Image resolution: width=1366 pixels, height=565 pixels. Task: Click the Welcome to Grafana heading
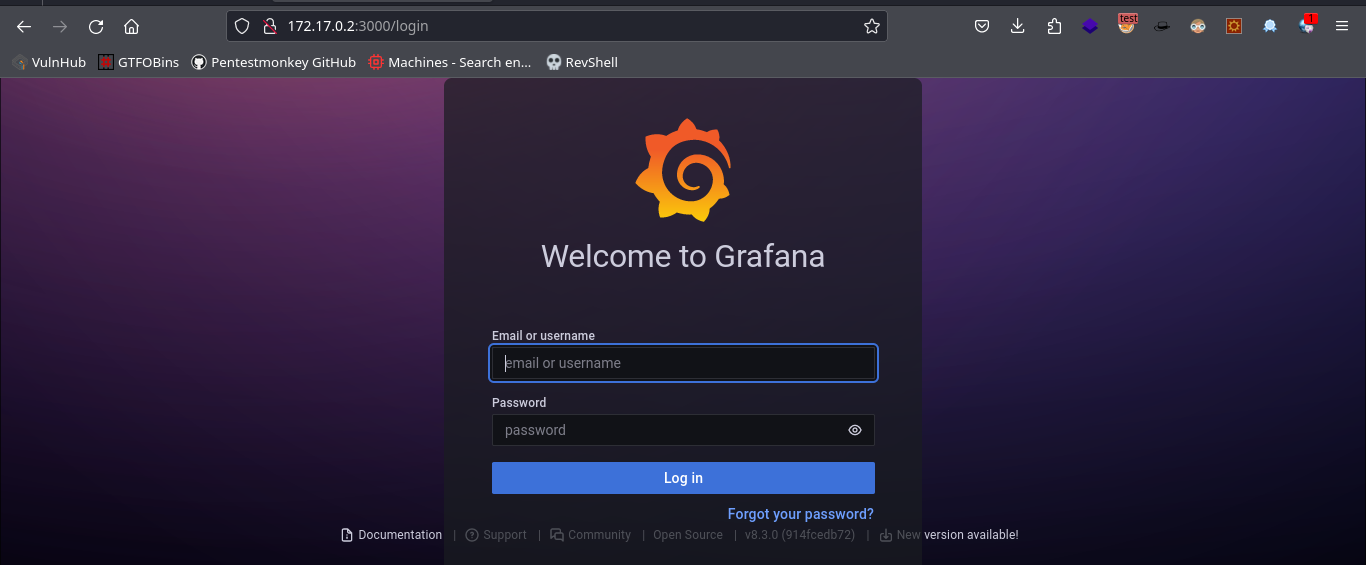click(683, 256)
